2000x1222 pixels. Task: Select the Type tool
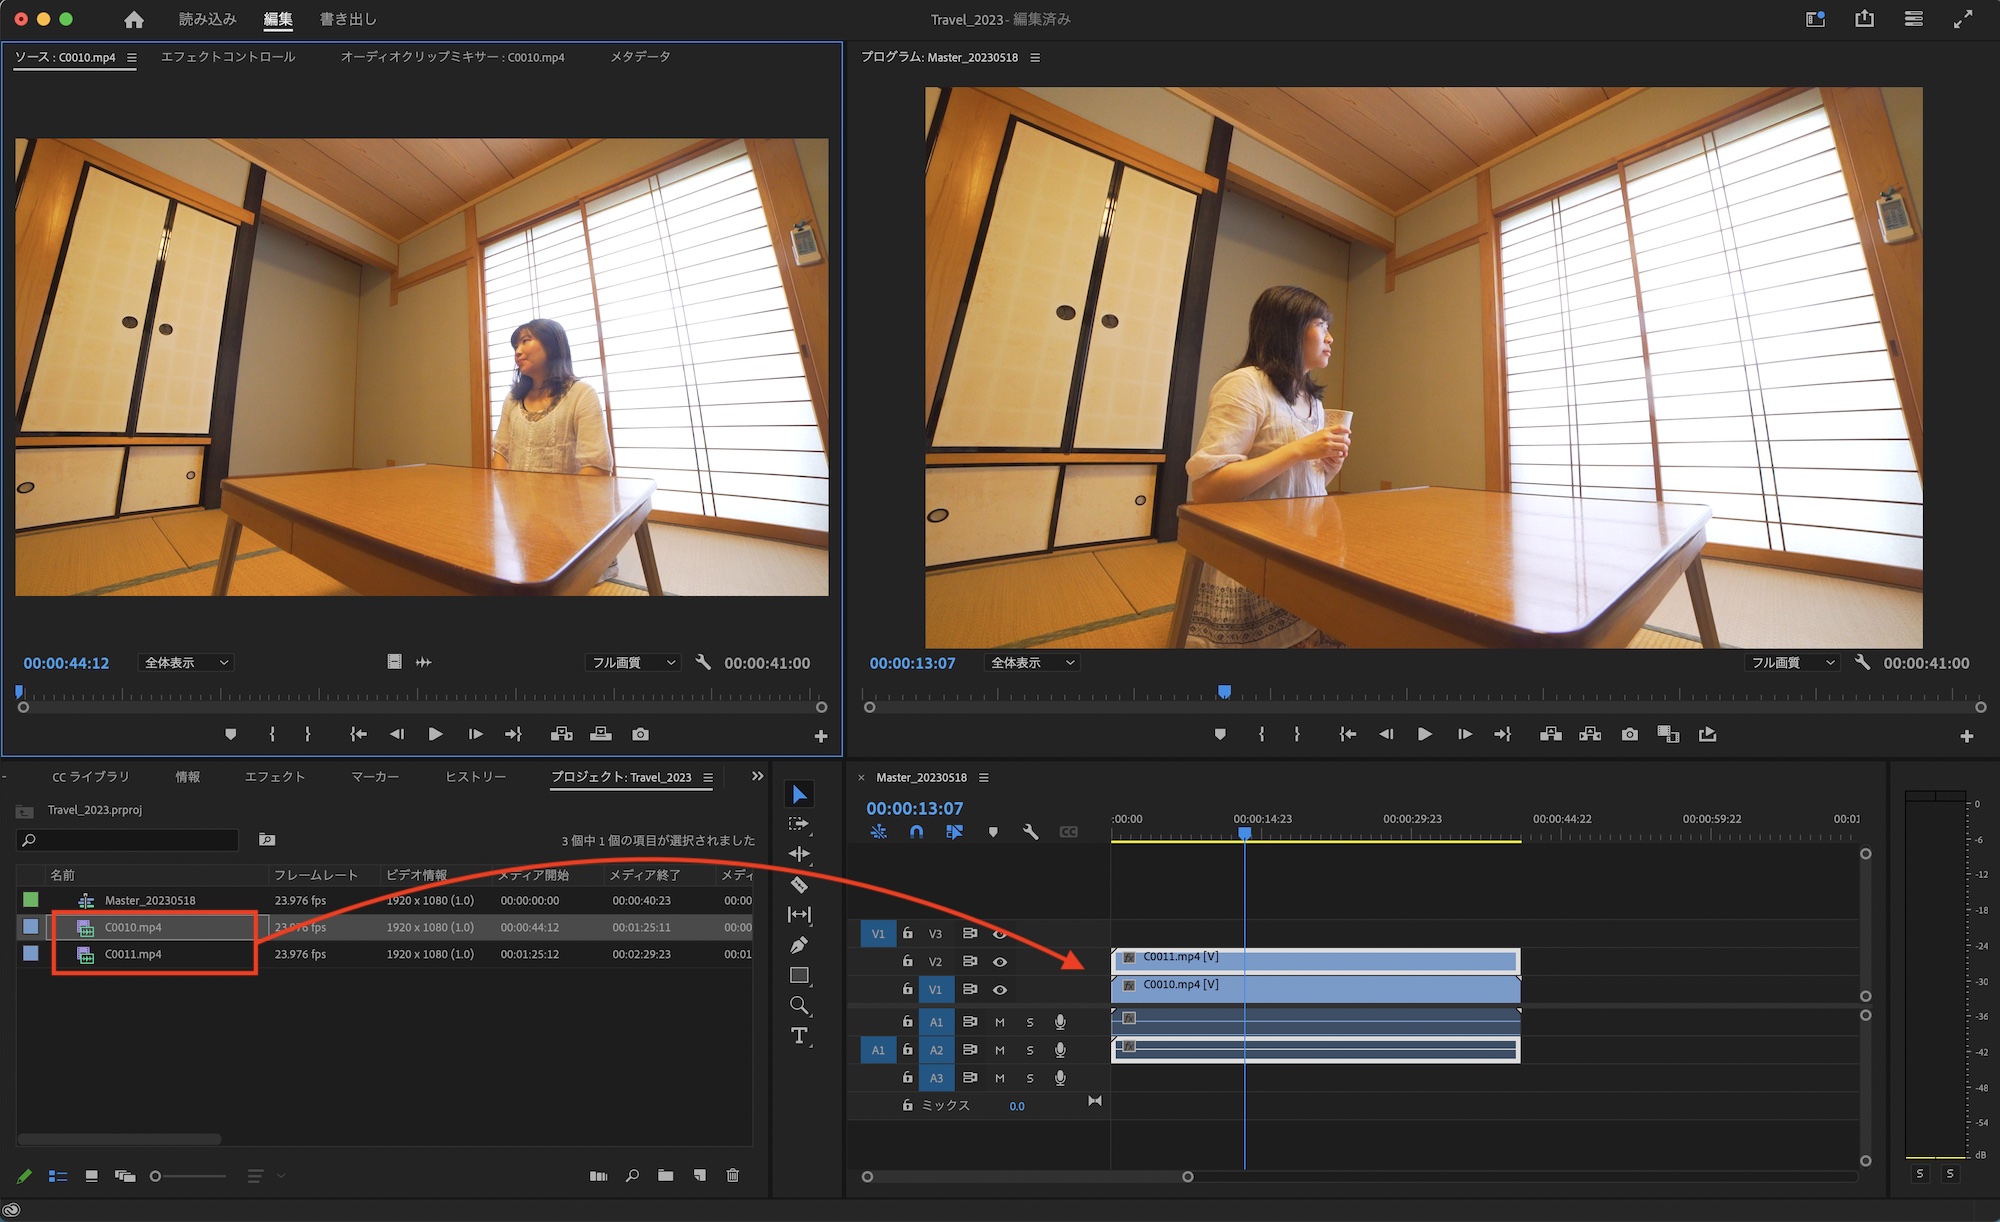799,1036
